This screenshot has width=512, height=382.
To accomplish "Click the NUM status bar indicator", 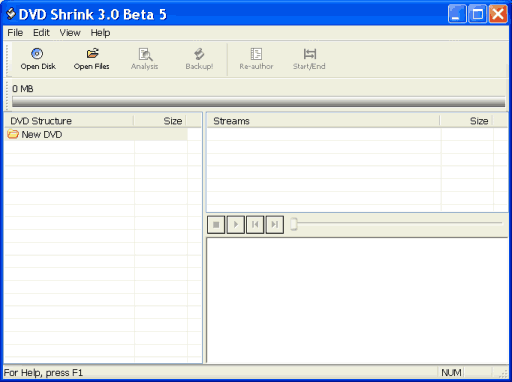I will (451, 372).
